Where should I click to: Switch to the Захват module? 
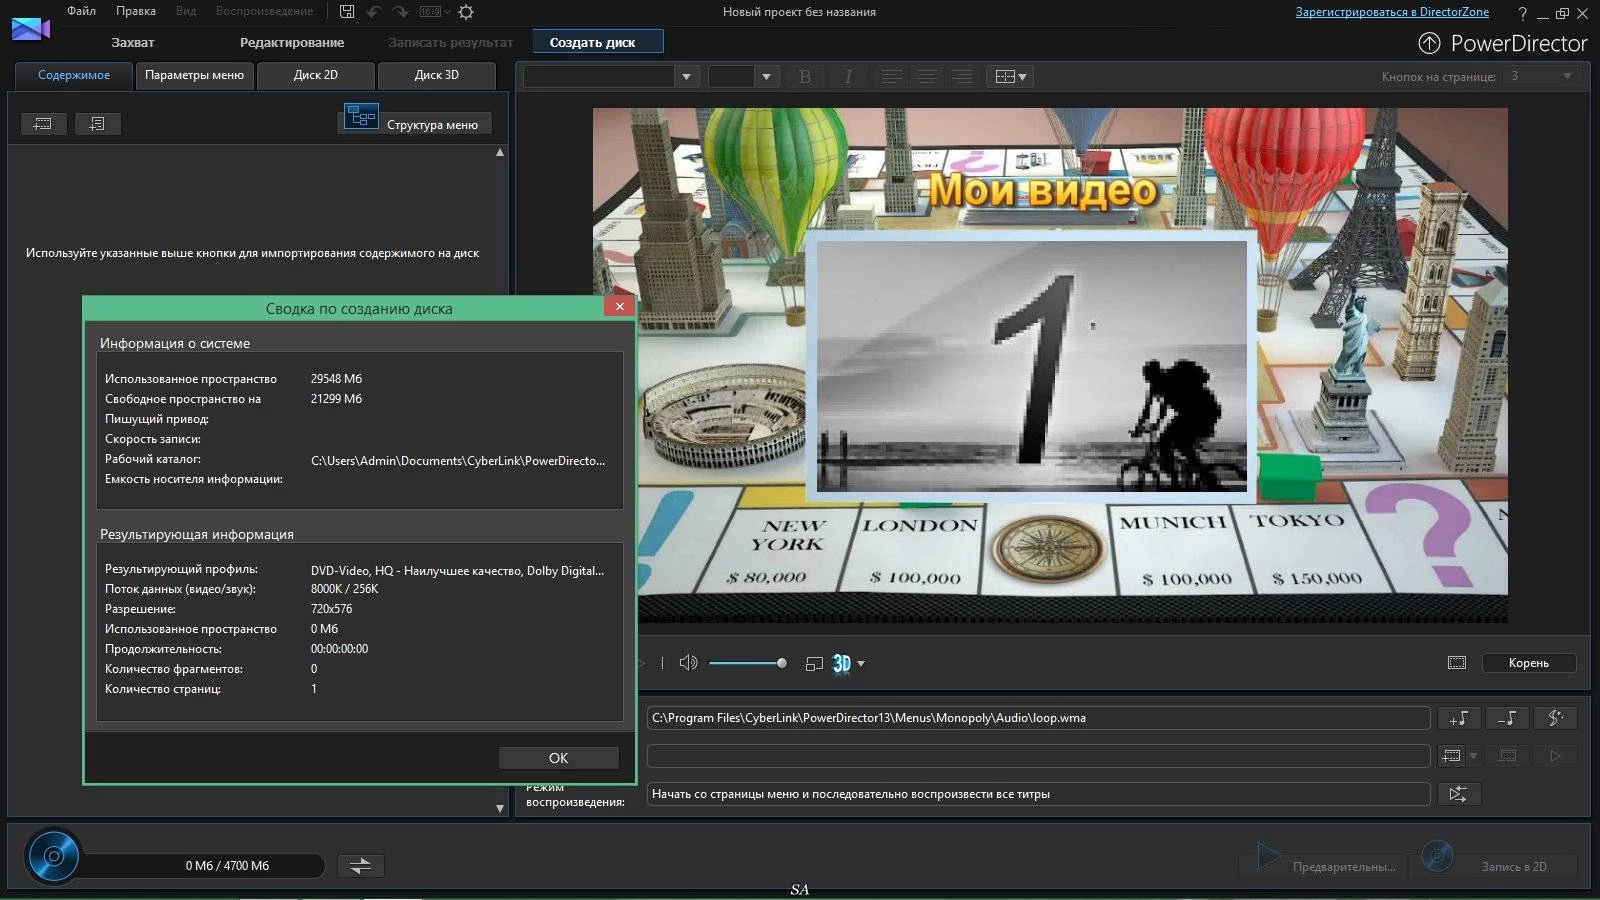pos(132,42)
